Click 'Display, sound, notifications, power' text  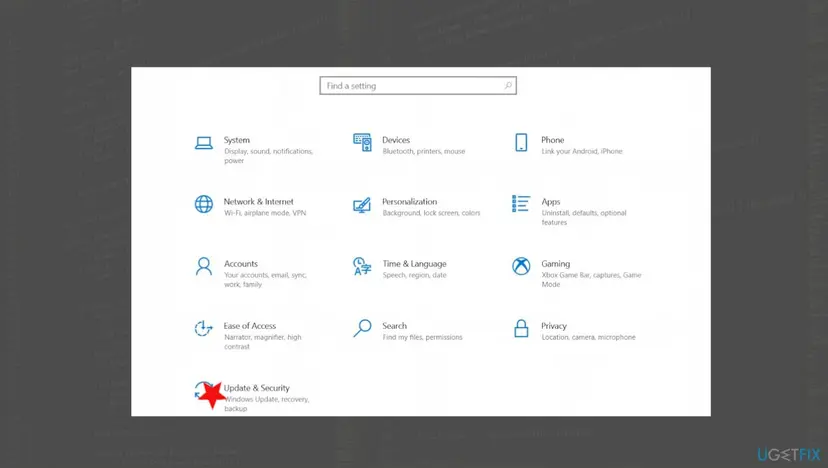pyautogui.click(x=269, y=156)
